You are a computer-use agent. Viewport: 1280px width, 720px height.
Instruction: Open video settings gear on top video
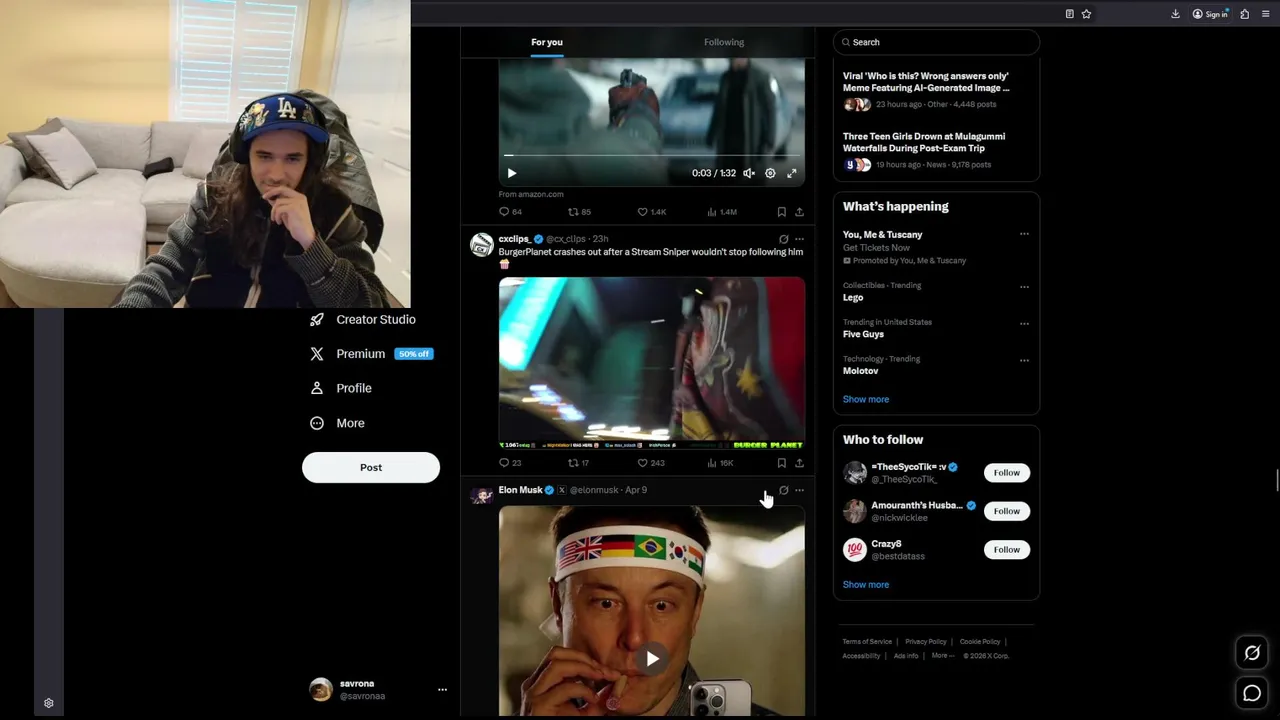tap(770, 173)
